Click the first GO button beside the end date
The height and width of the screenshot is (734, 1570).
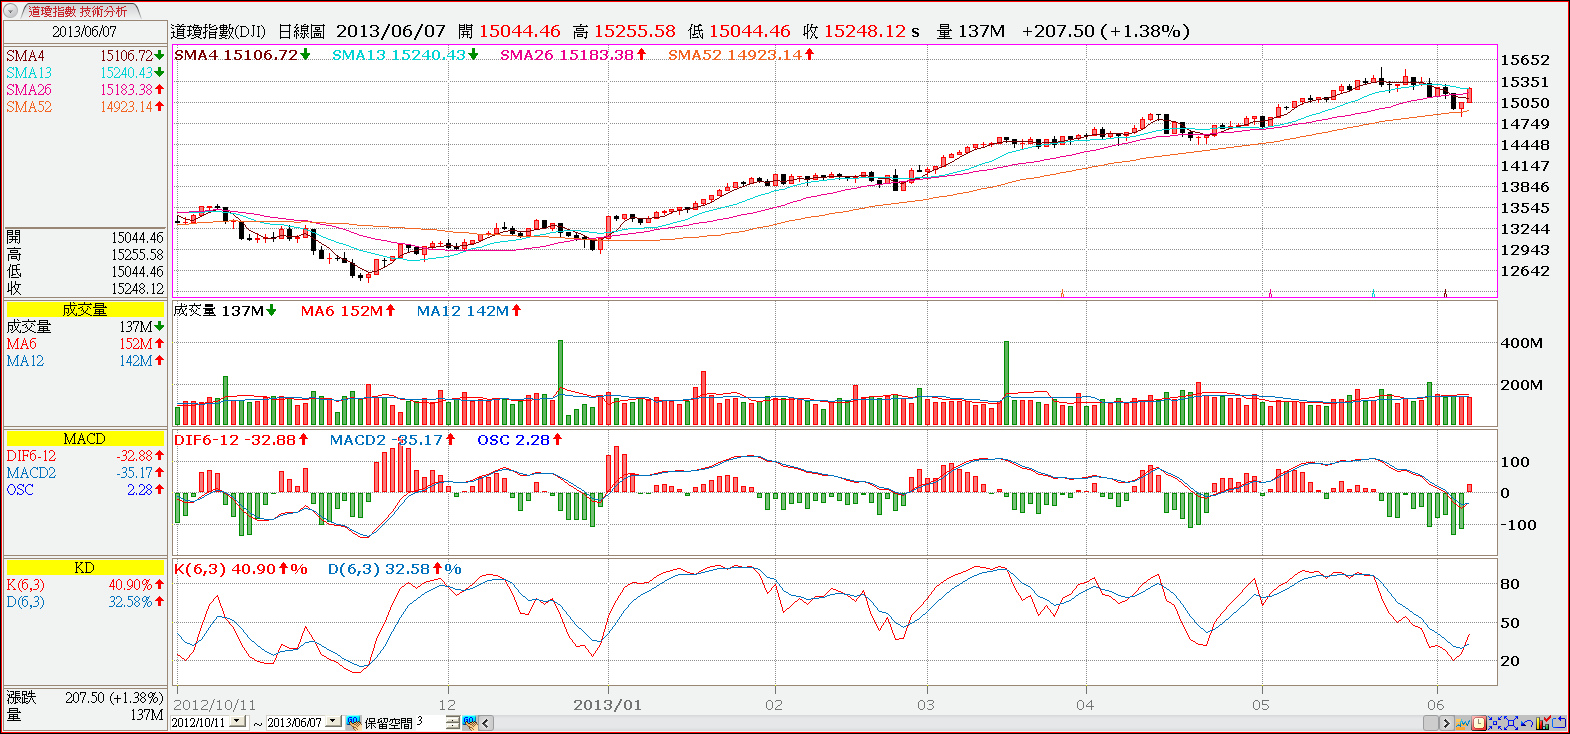click(x=353, y=722)
